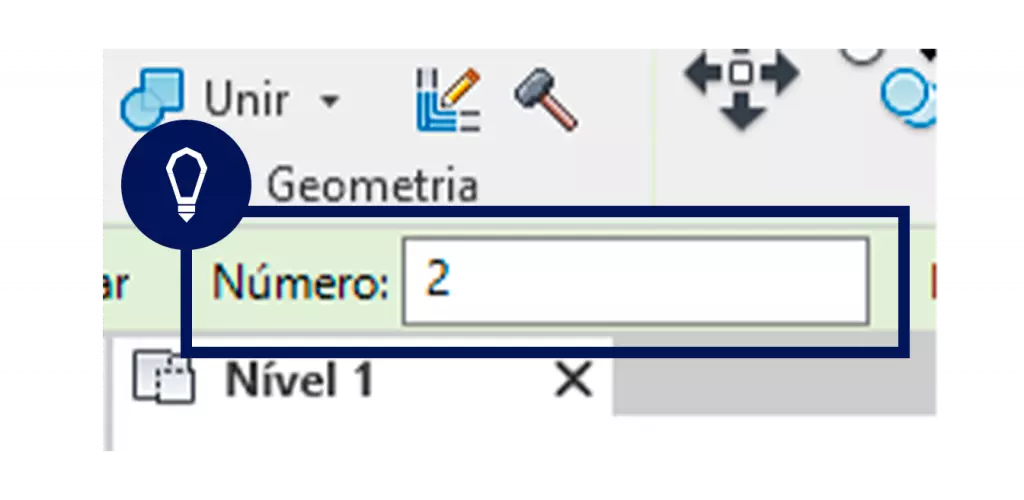
Task: Click into the Número input field
Action: coord(635,281)
